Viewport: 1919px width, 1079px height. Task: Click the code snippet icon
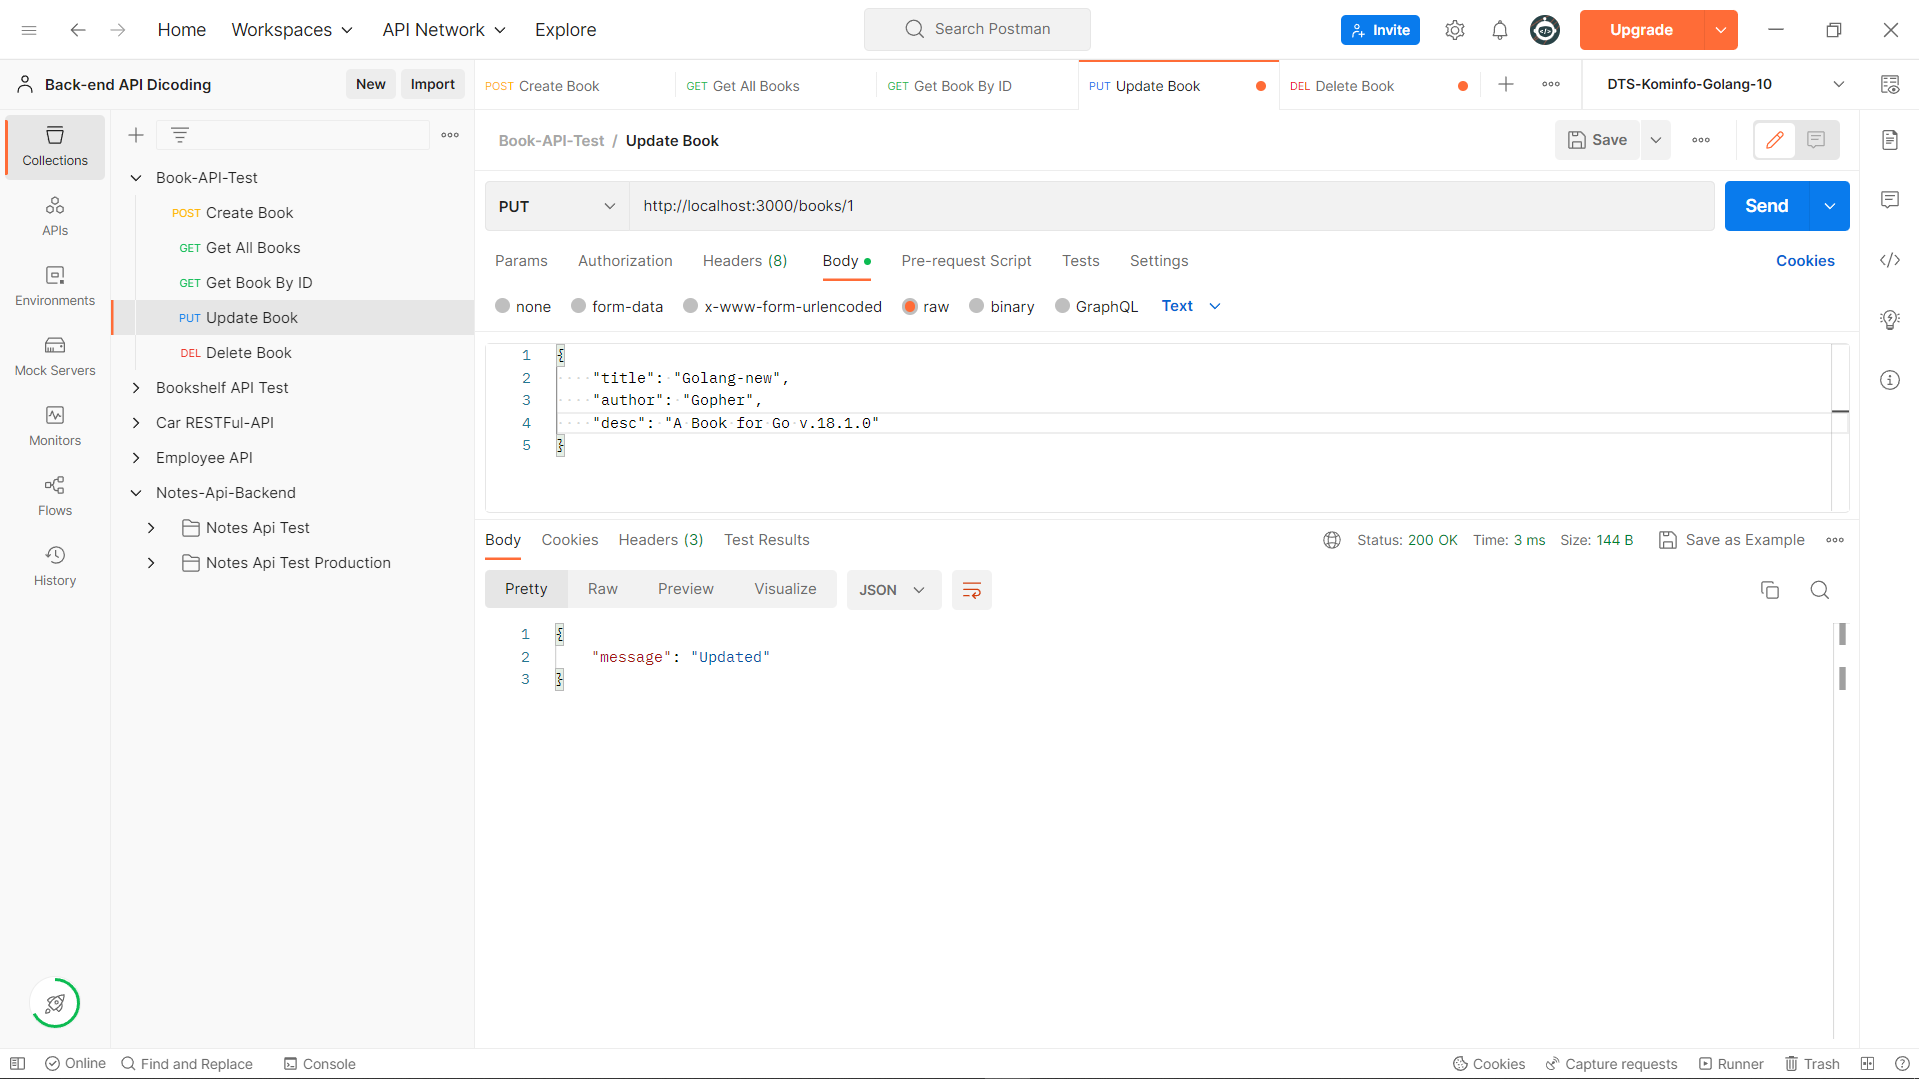[x=1890, y=260]
